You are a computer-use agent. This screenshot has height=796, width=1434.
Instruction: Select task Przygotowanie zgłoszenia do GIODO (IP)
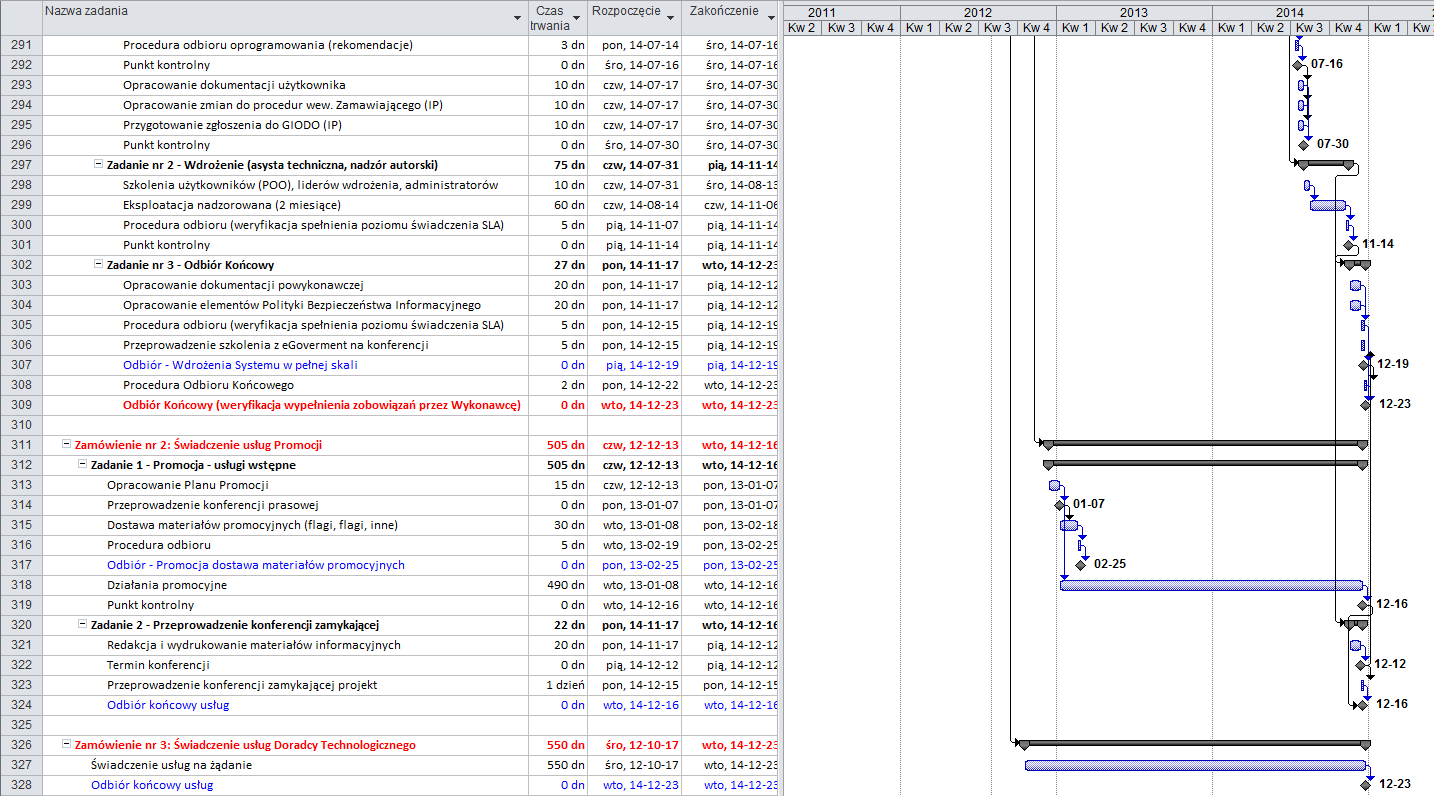(232, 125)
